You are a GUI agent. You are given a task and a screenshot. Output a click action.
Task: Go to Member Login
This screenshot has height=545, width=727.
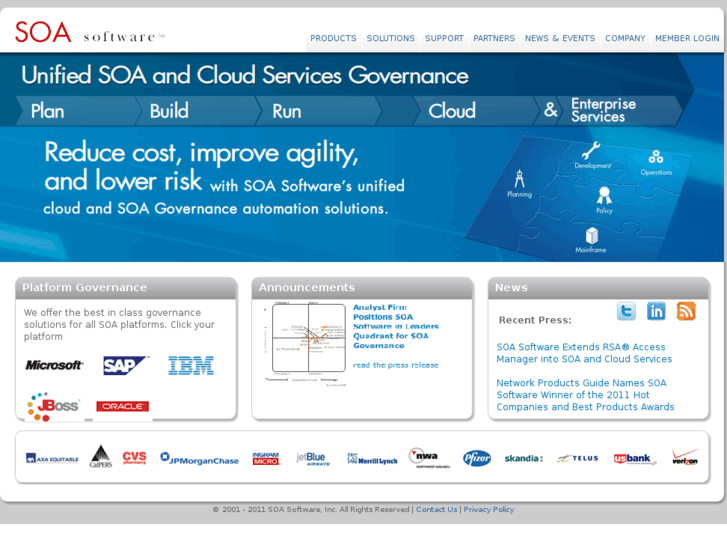(687, 38)
